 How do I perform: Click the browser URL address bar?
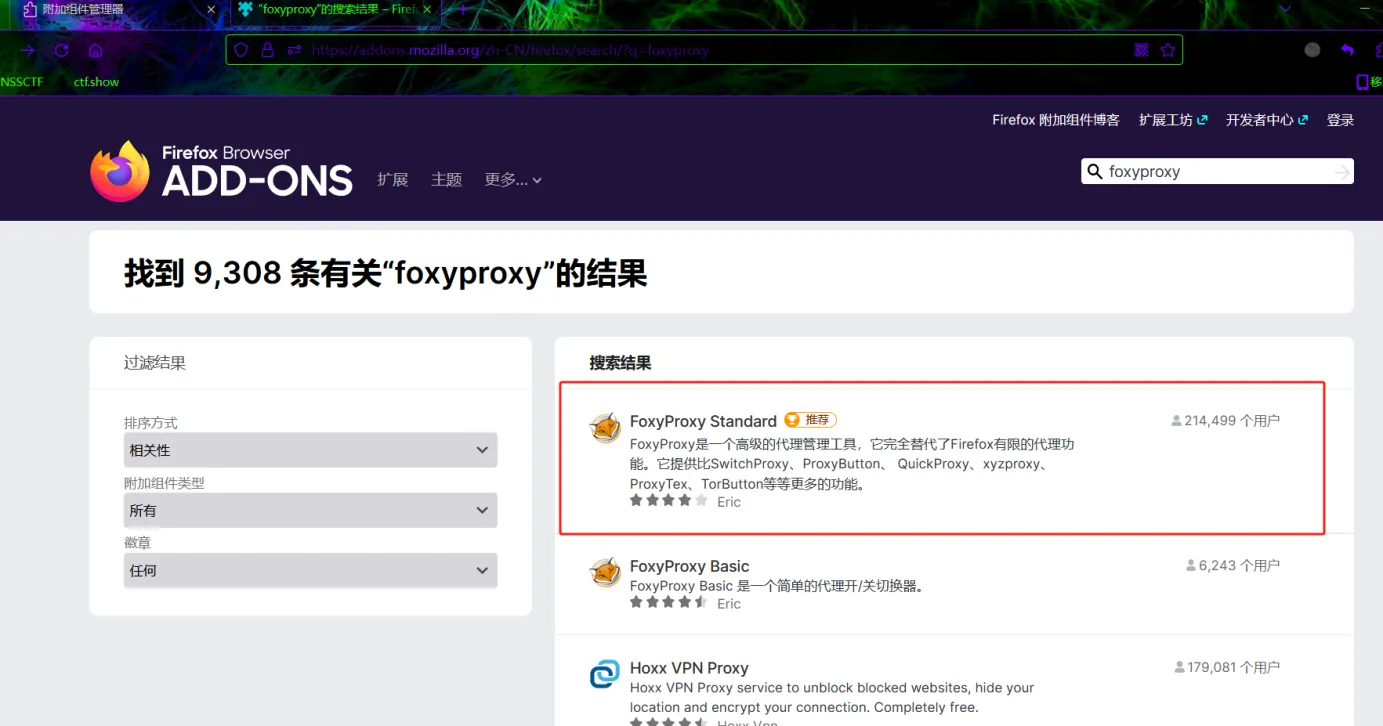click(x=704, y=50)
